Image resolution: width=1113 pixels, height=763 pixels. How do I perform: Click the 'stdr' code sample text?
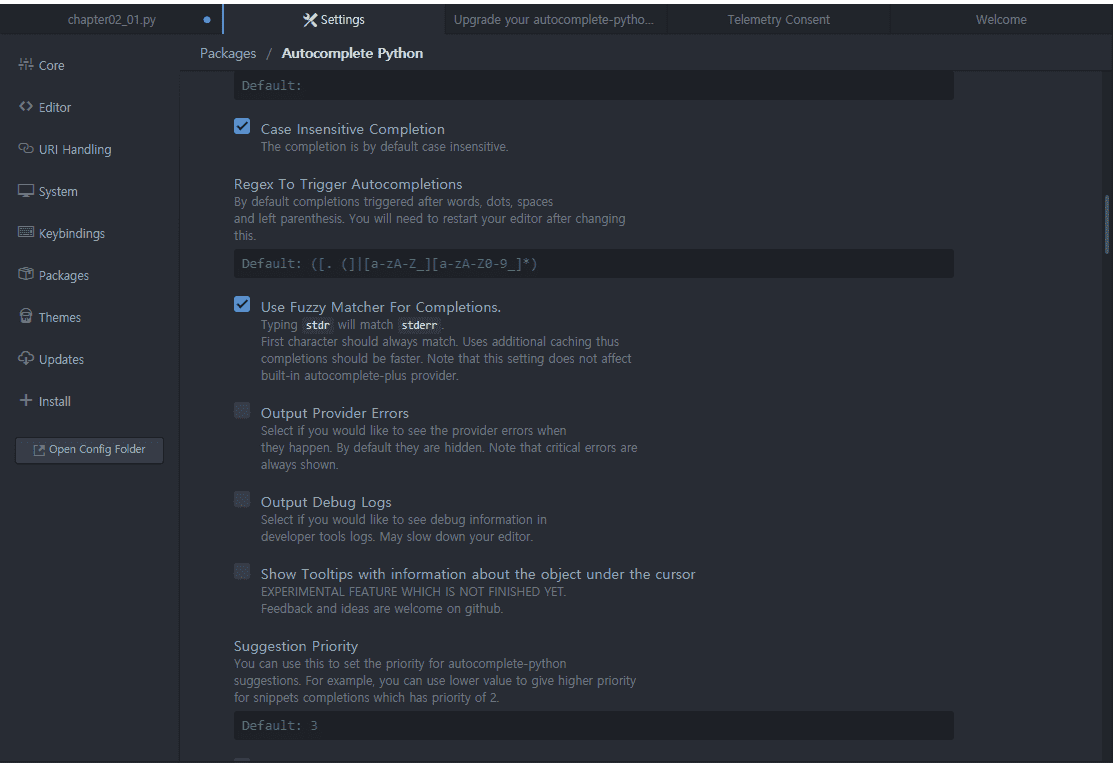pos(317,325)
